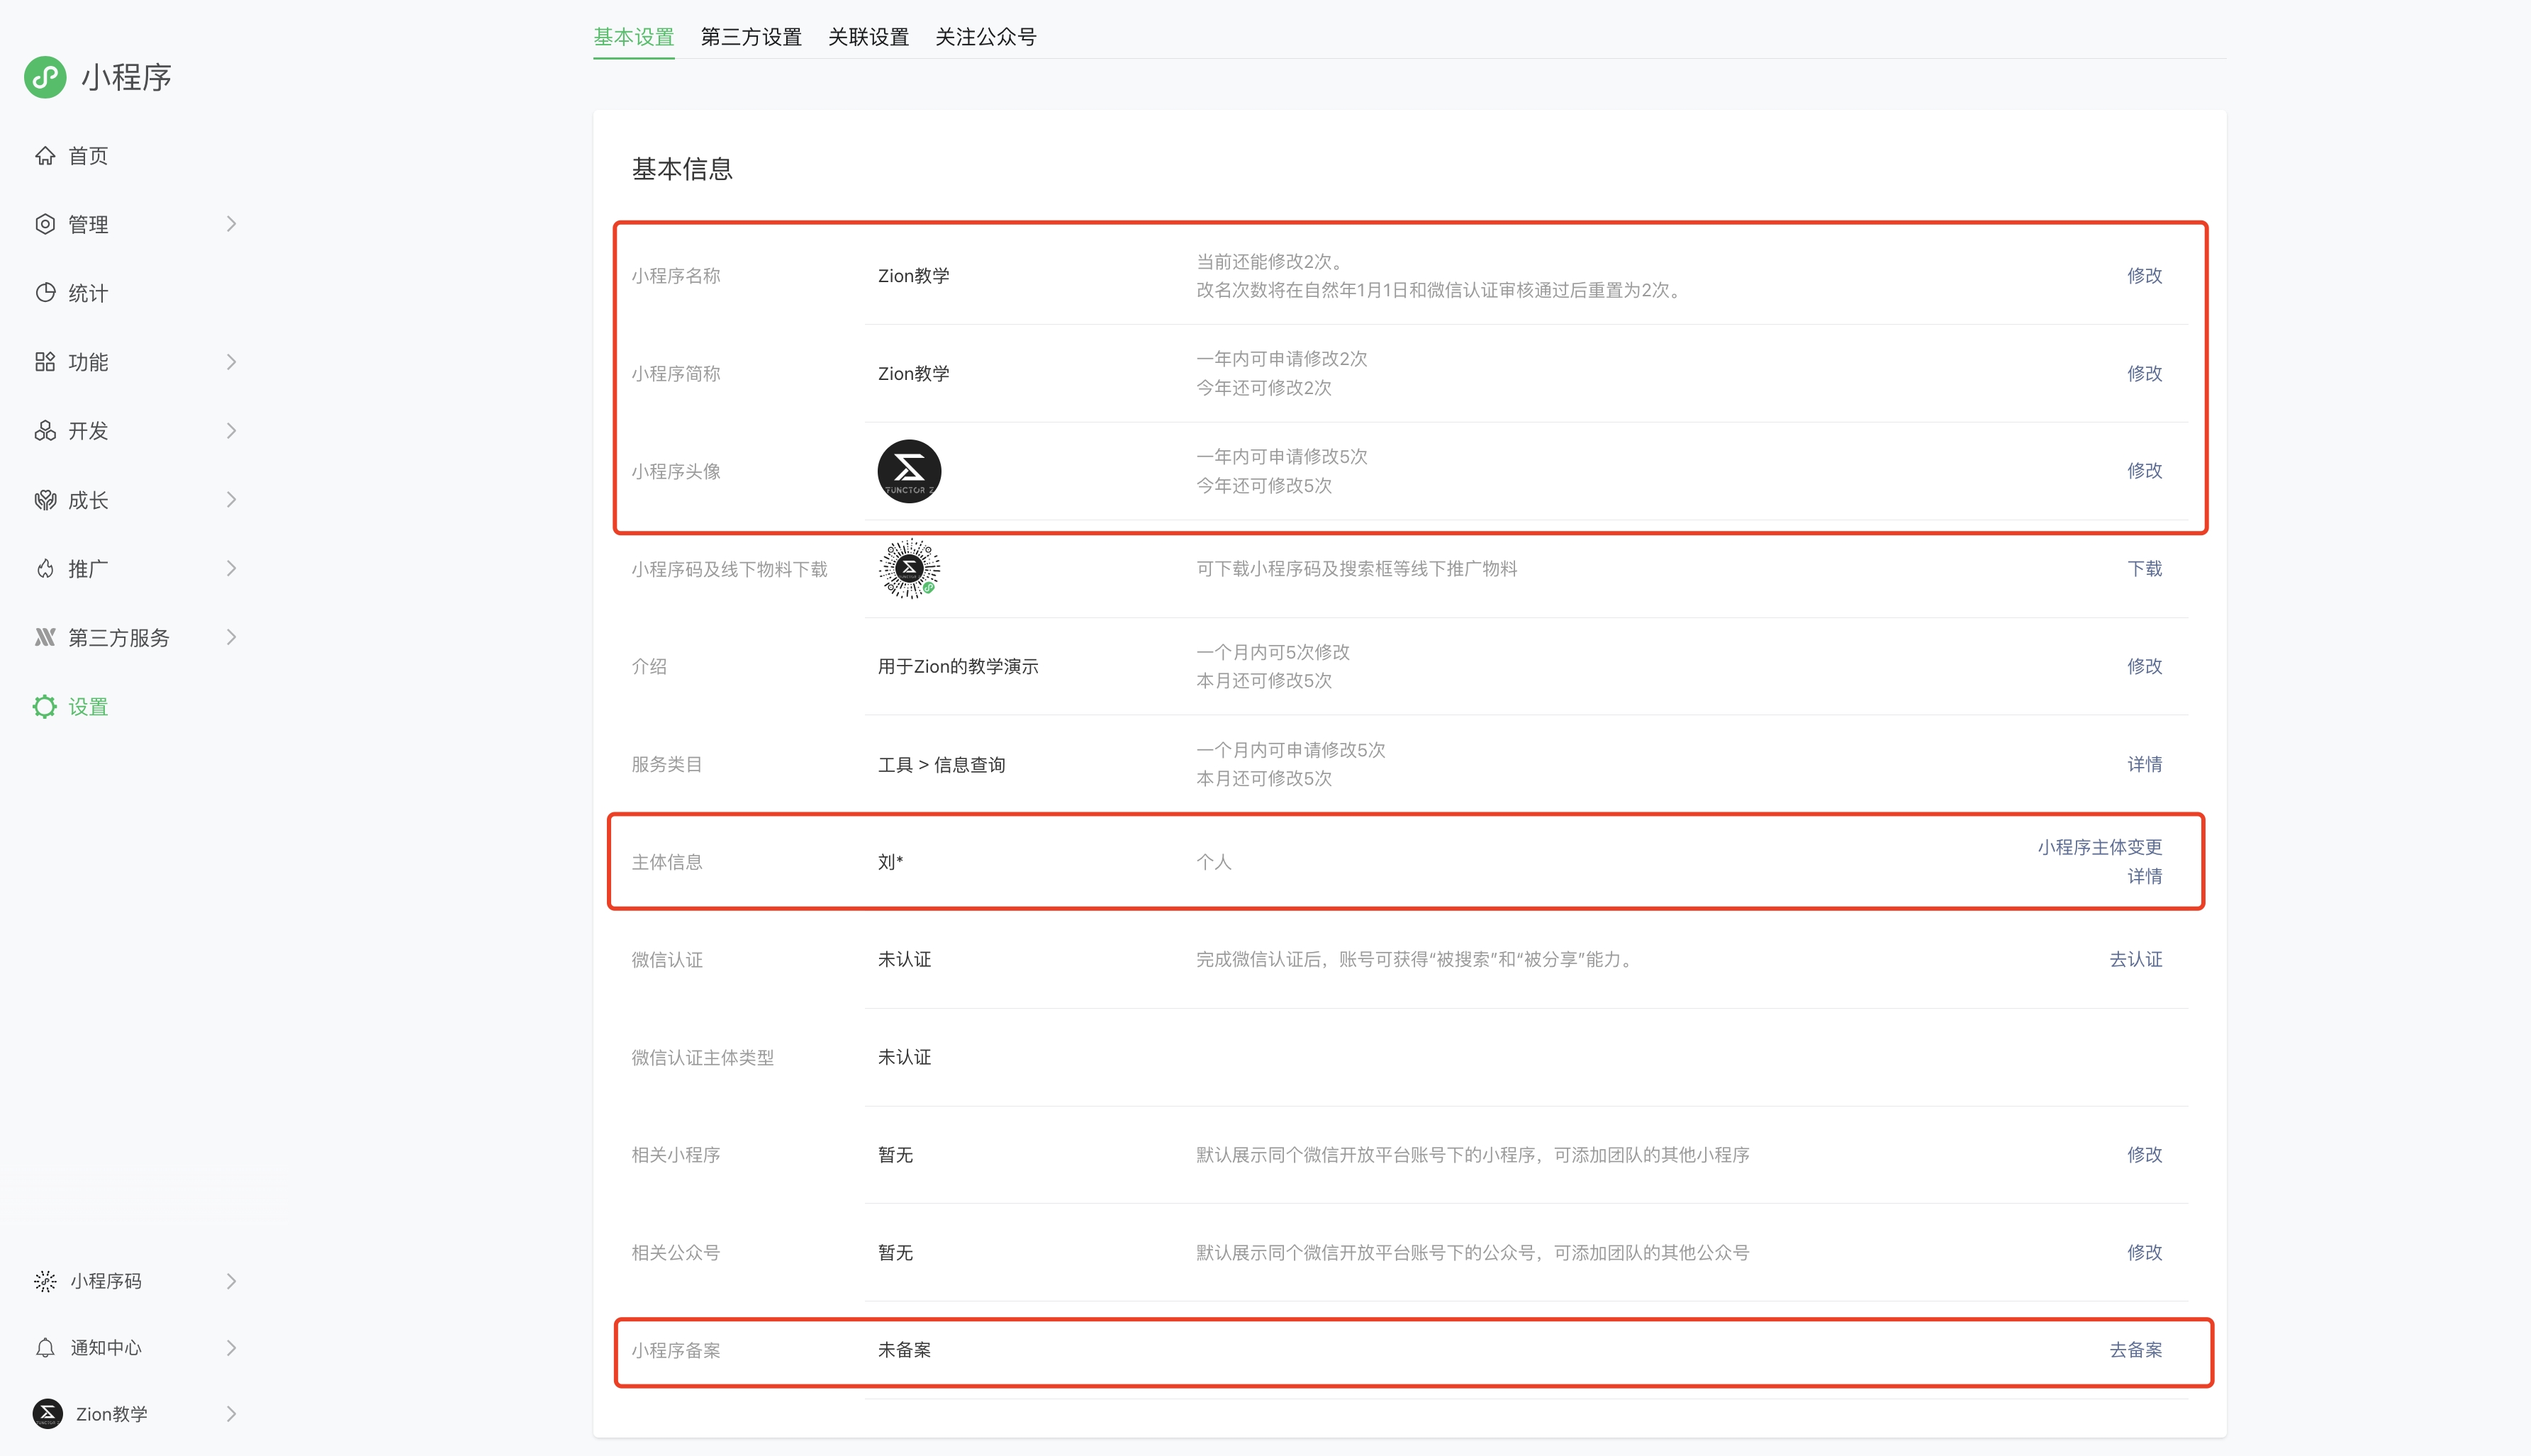
Task: Click the 统计 pie chart icon
Action: (x=45, y=293)
